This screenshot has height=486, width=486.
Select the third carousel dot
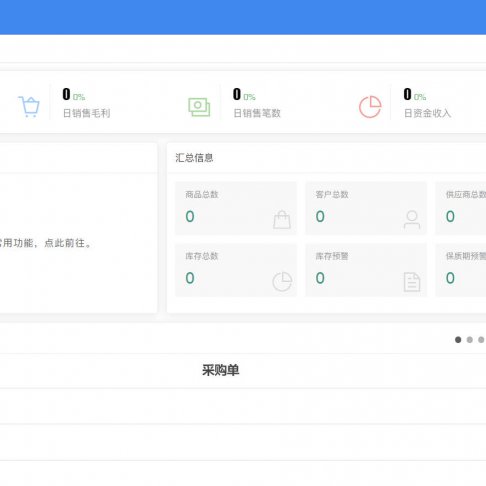(x=481, y=340)
